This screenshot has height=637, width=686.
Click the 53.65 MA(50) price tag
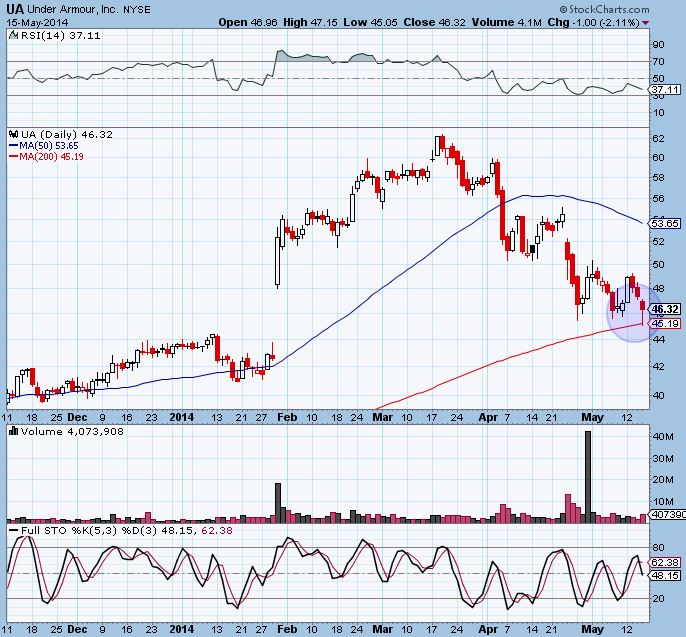[665, 224]
